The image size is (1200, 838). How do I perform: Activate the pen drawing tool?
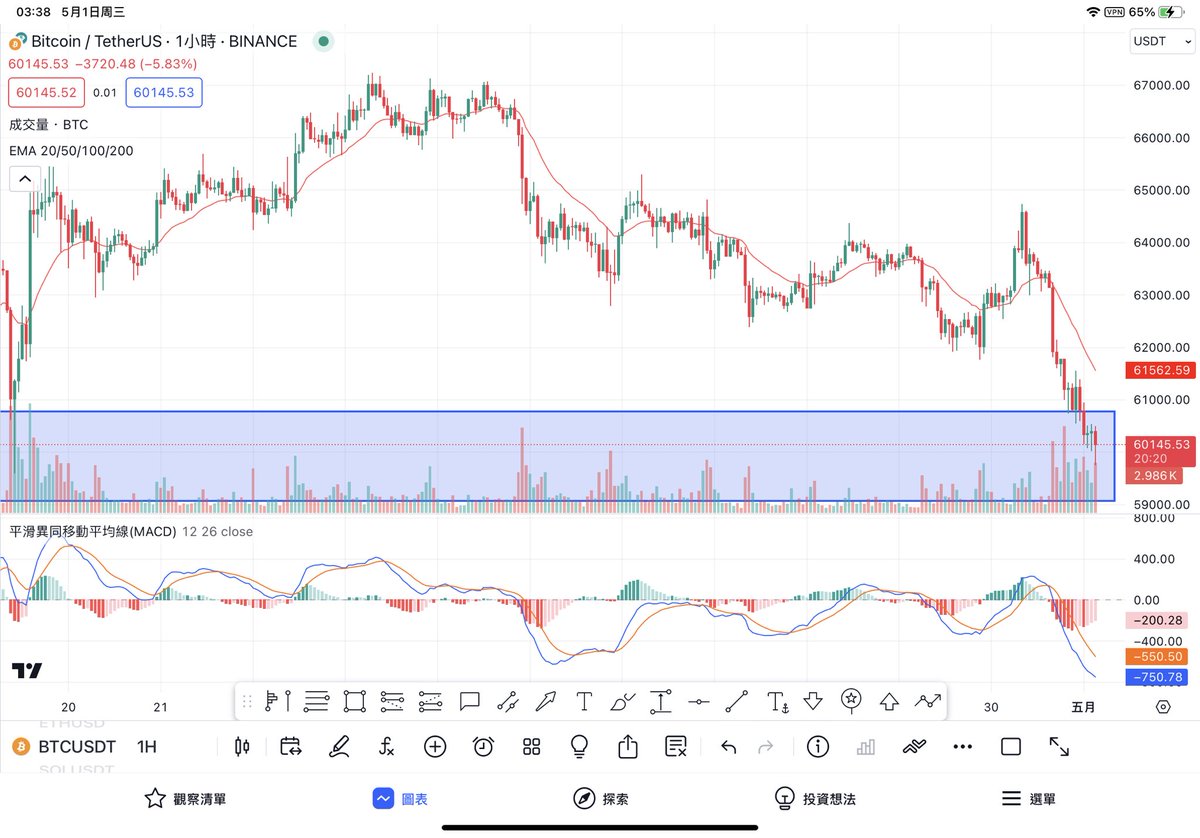(x=339, y=746)
